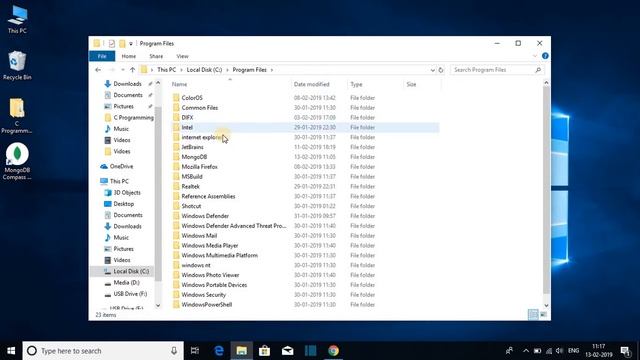The height and width of the screenshot is (360, 640).
Task: Switch to Details view layout button
Action: pos(533,314)
